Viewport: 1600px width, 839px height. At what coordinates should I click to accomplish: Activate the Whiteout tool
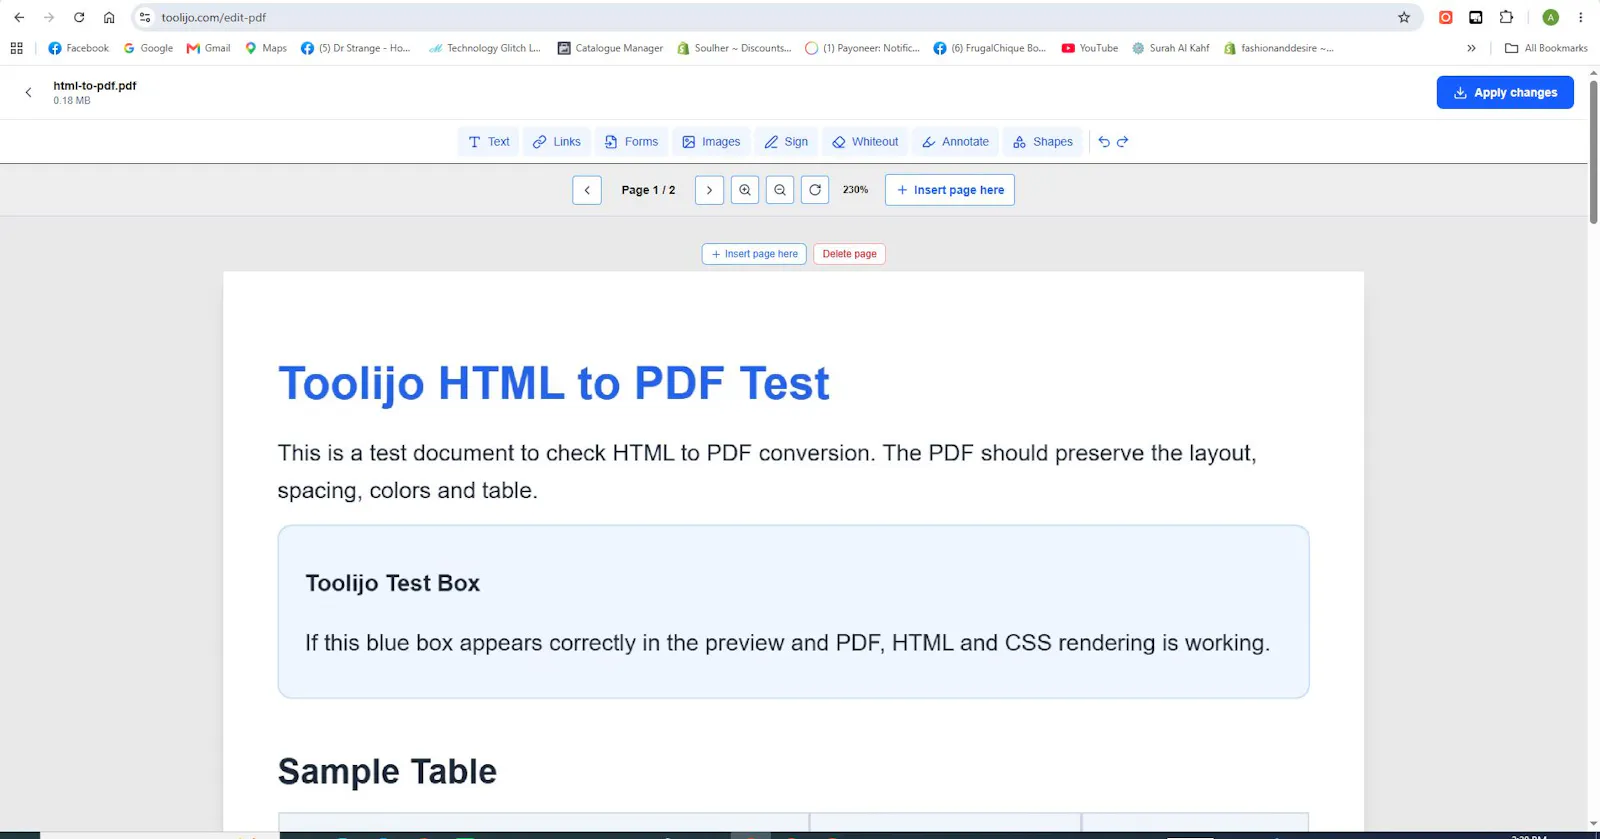pyautogui.click(x=865, y=142)
